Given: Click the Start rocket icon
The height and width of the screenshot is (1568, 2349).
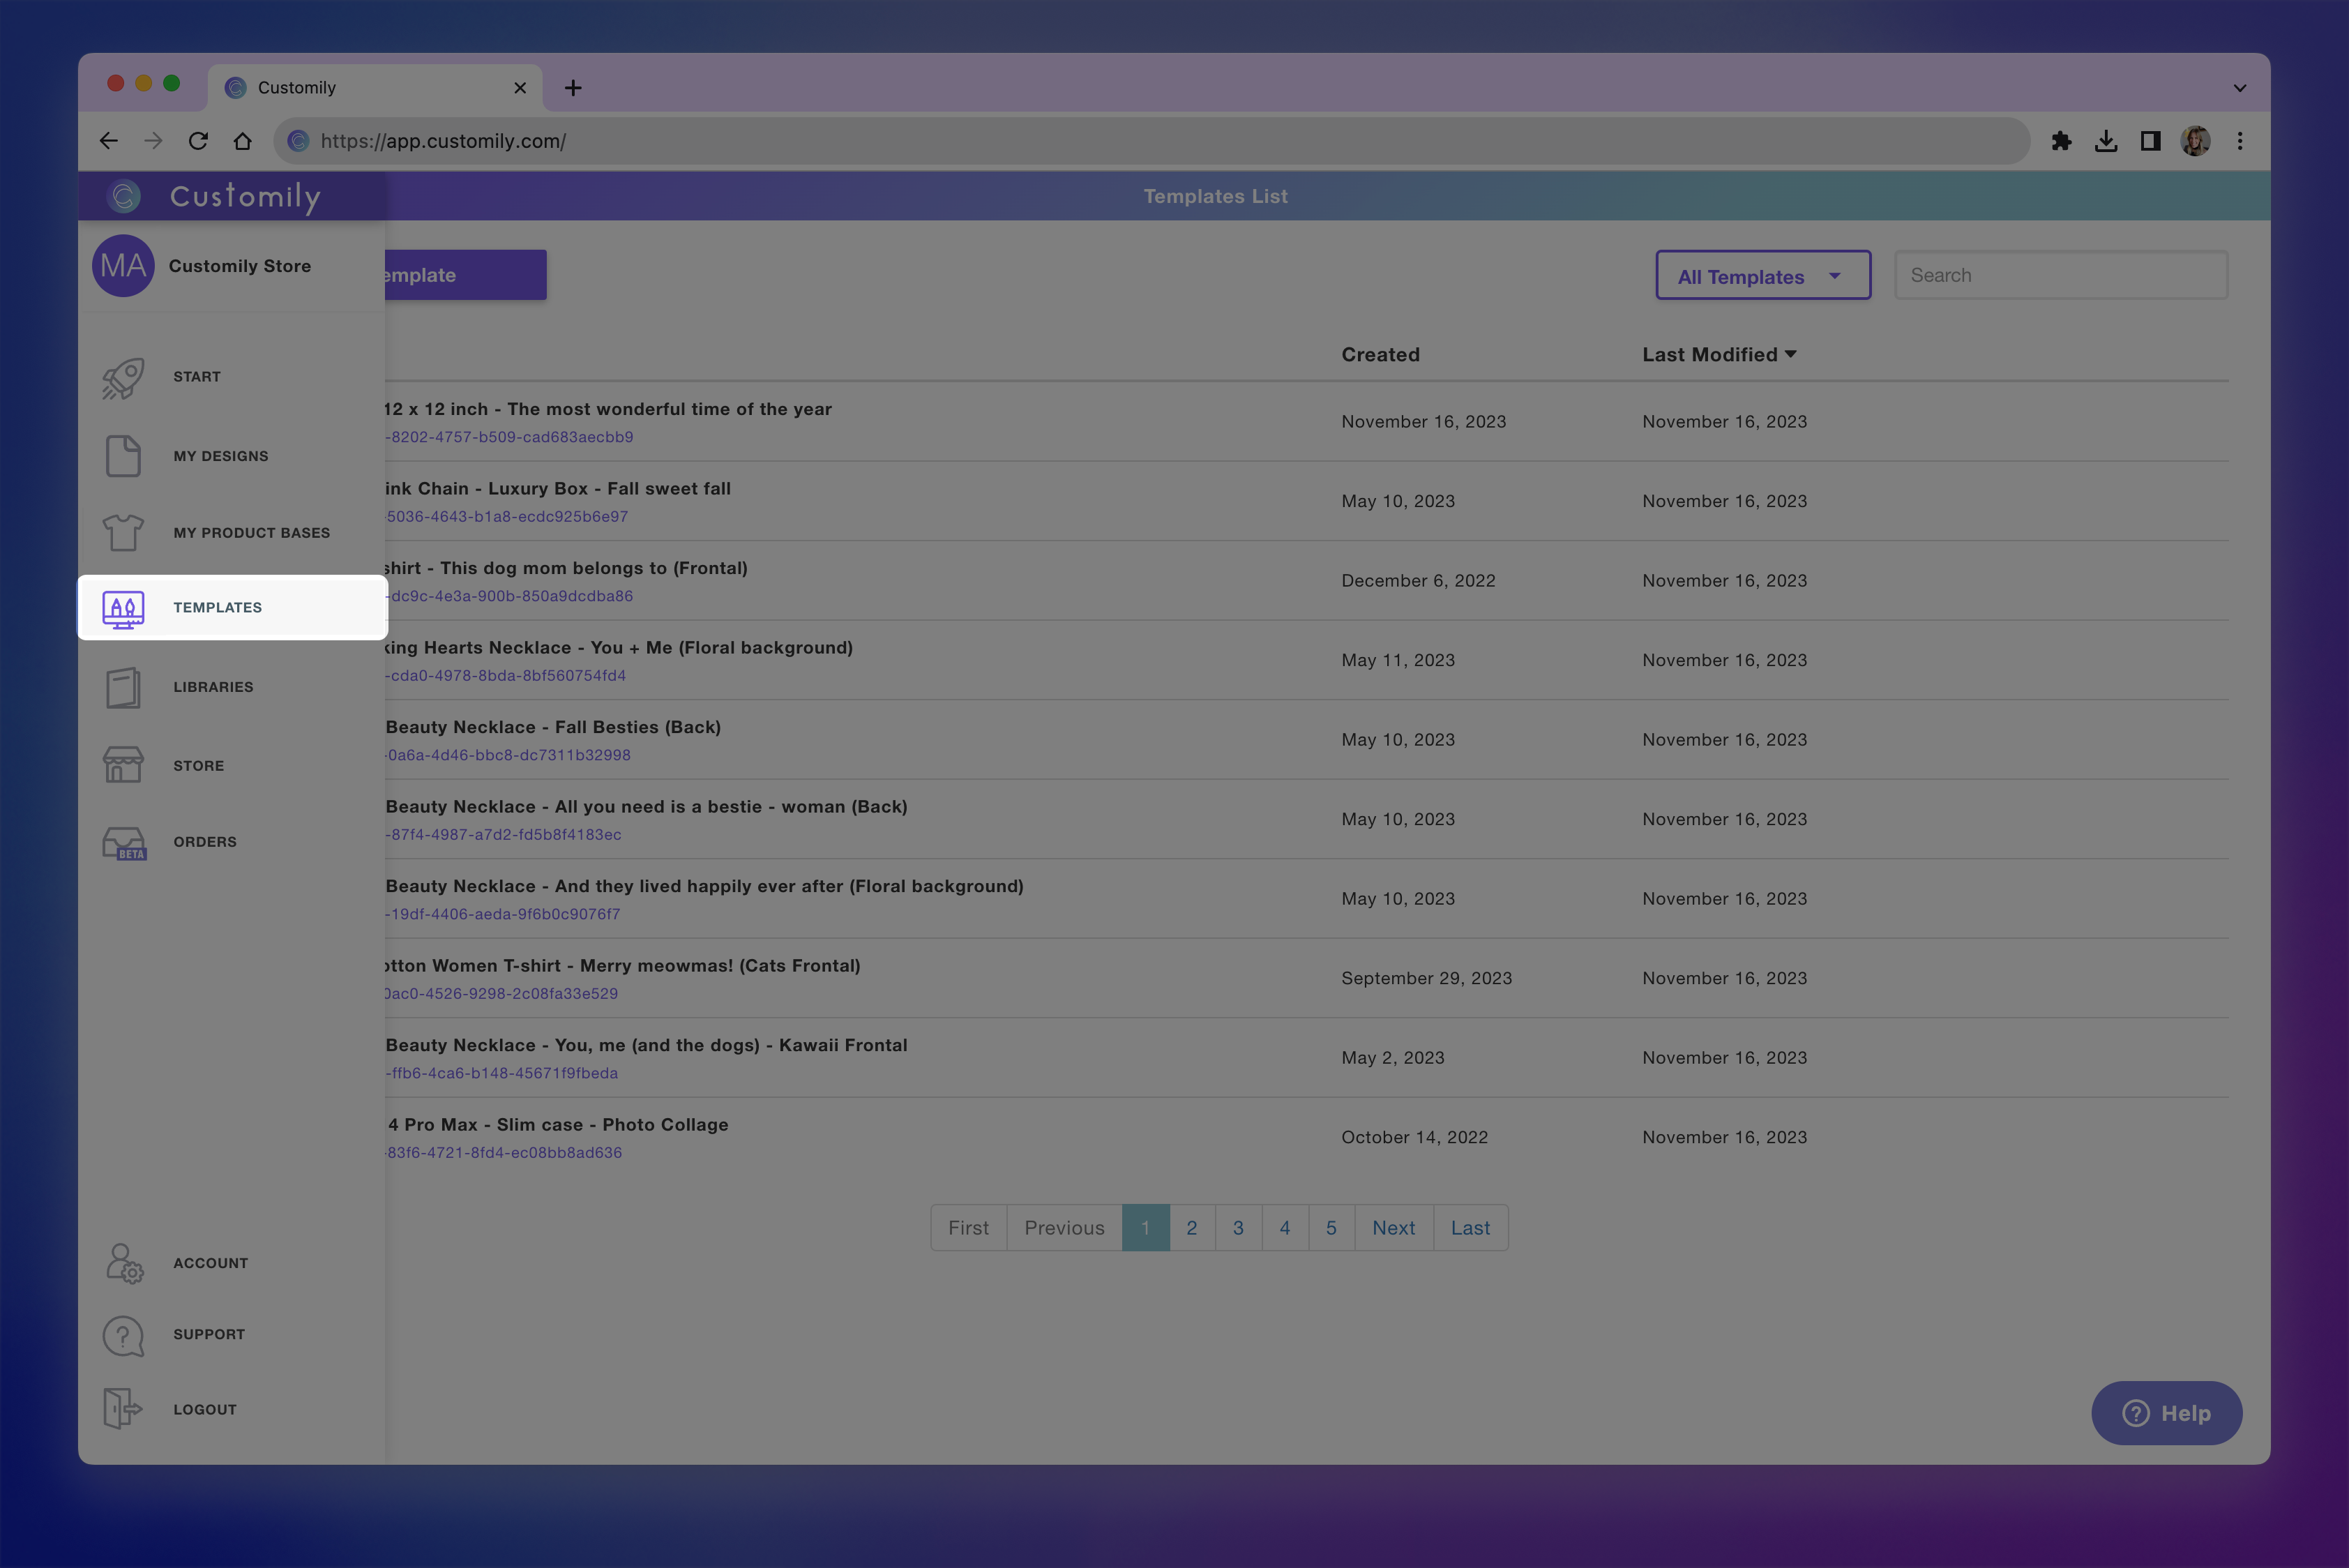Looking at the screenshot, I should point(123,378).
